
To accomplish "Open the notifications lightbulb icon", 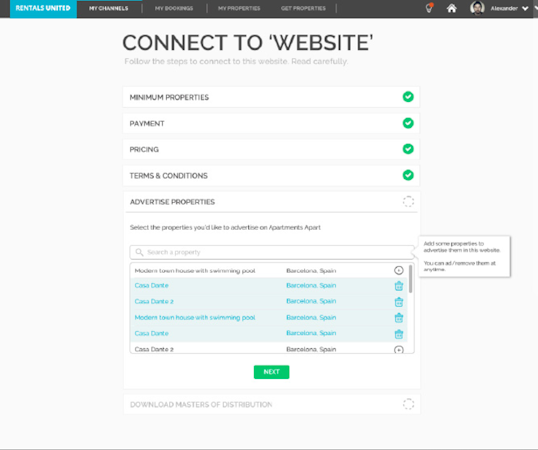I will tap(429, 8).
